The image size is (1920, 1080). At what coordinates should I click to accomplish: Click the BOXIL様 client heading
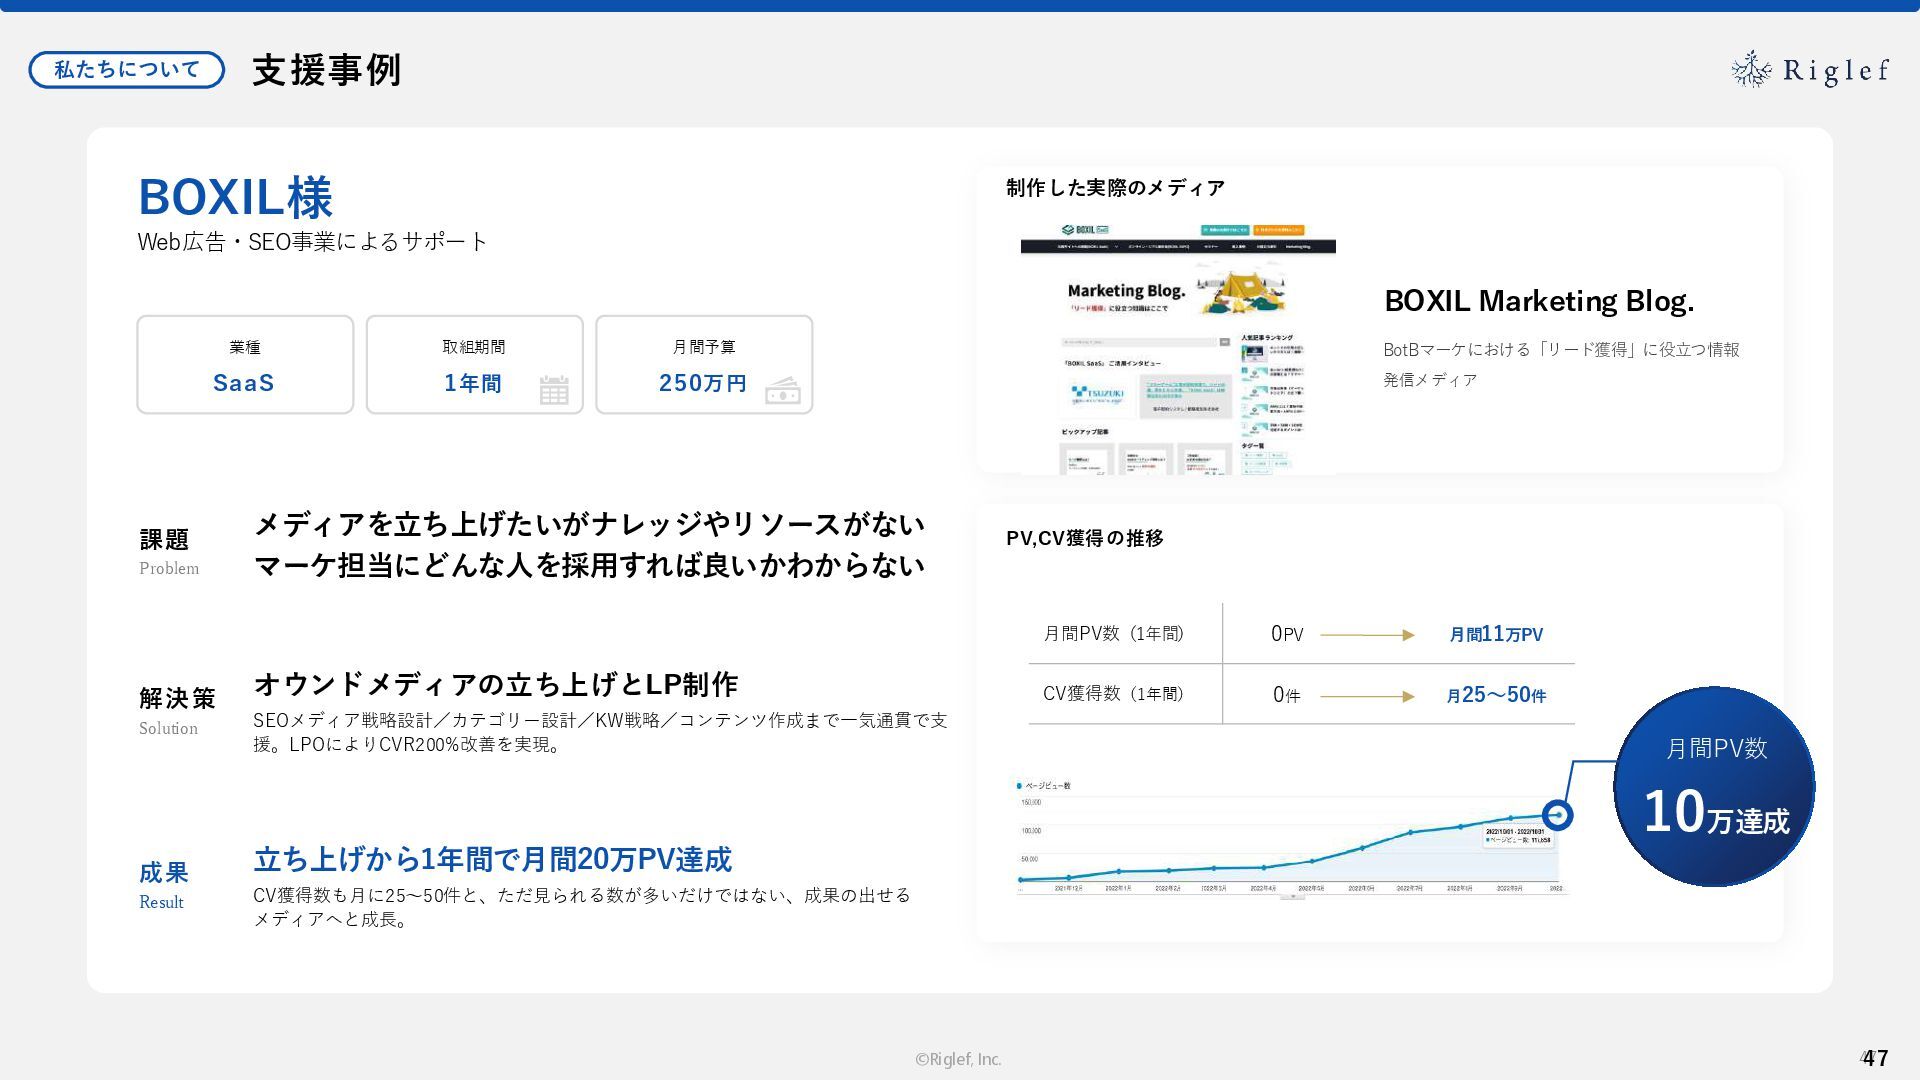click(x=235, y=197)
